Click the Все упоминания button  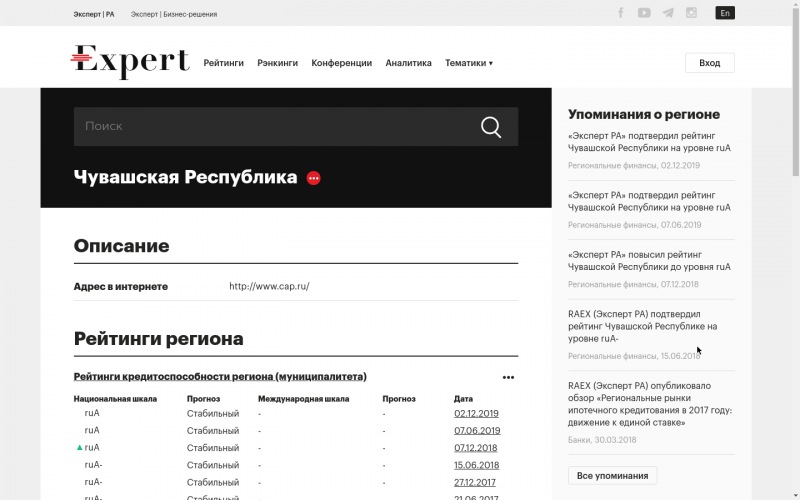coord(612,476)
